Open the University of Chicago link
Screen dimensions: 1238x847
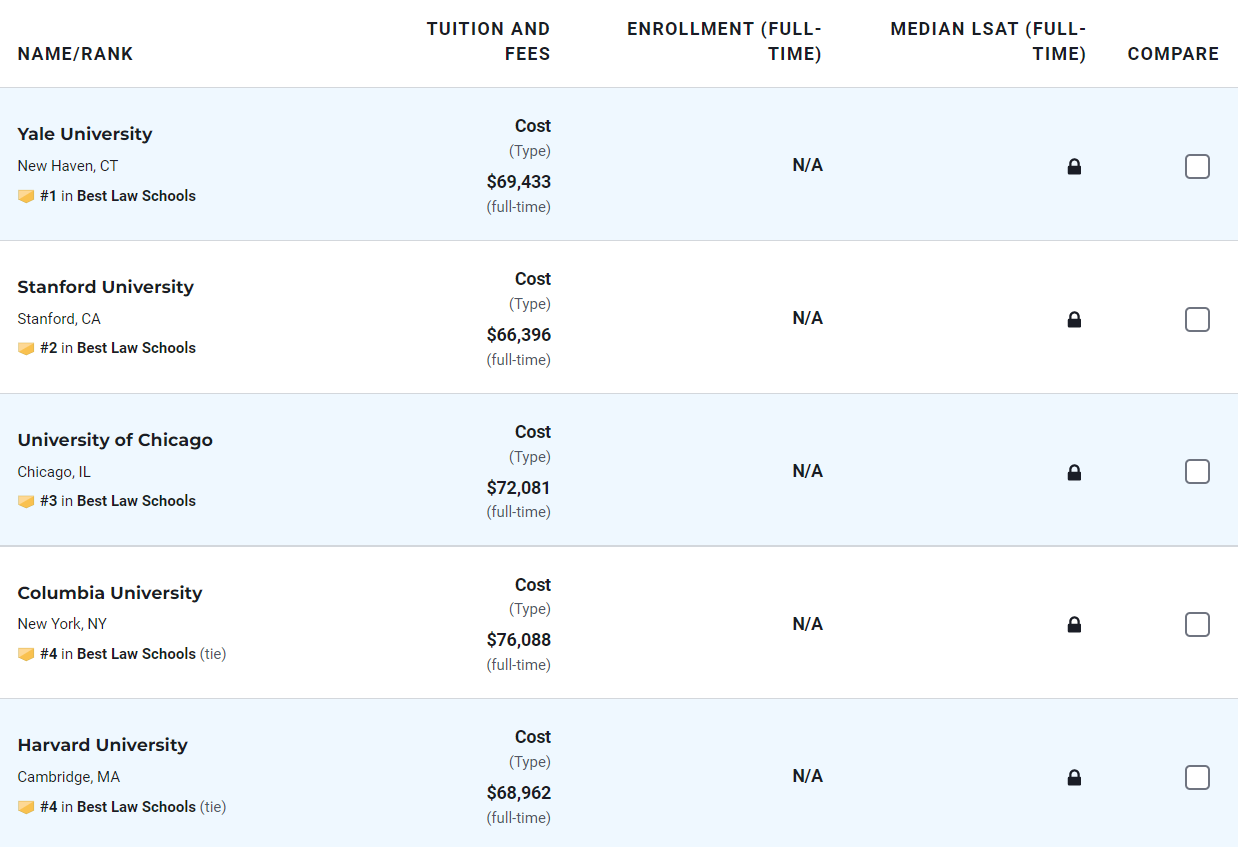pos(115,440)
